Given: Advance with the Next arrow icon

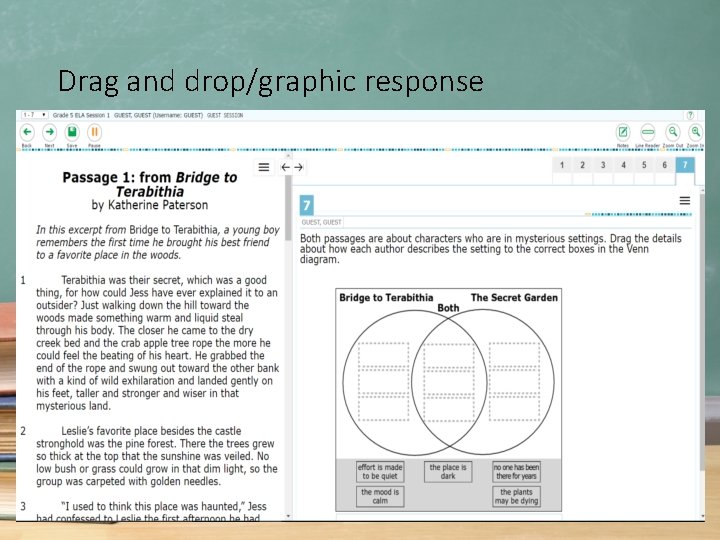Looking at the screenshot, I should pyautogui.click(x=49, y=132).
